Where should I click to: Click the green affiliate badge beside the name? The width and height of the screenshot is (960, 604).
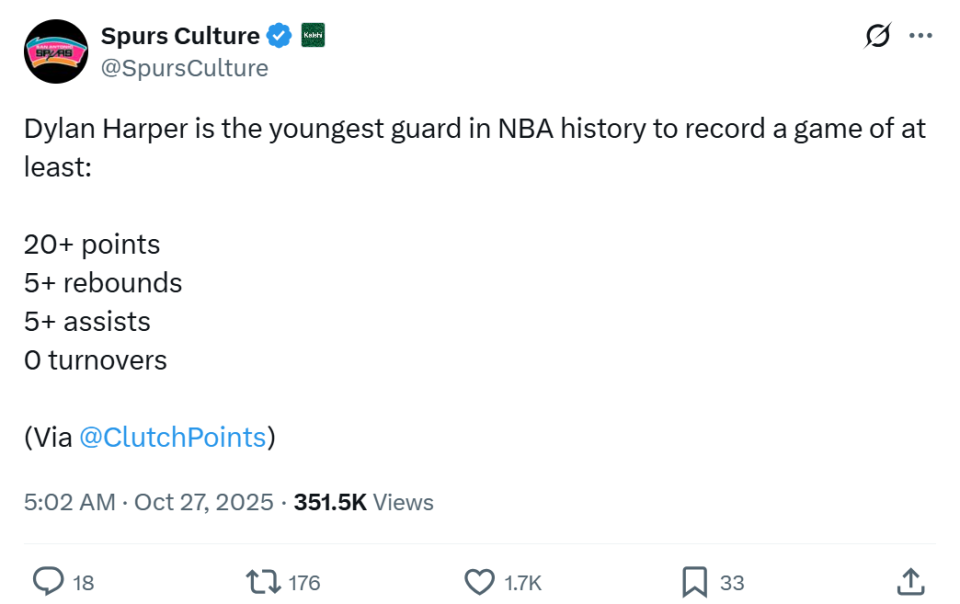[313, 36]
